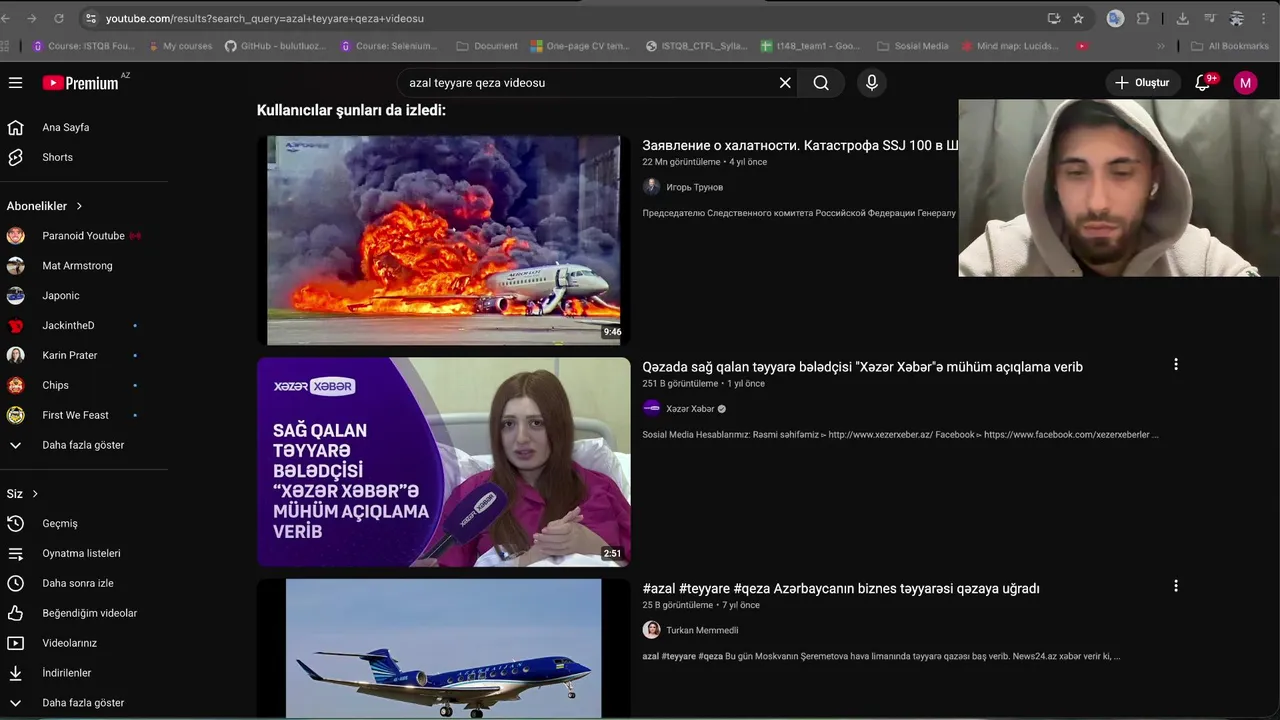The width and height of the screenshot is (1280, 720).
Task: Open the Paranoid Youtube subscription
Action: 84,236
